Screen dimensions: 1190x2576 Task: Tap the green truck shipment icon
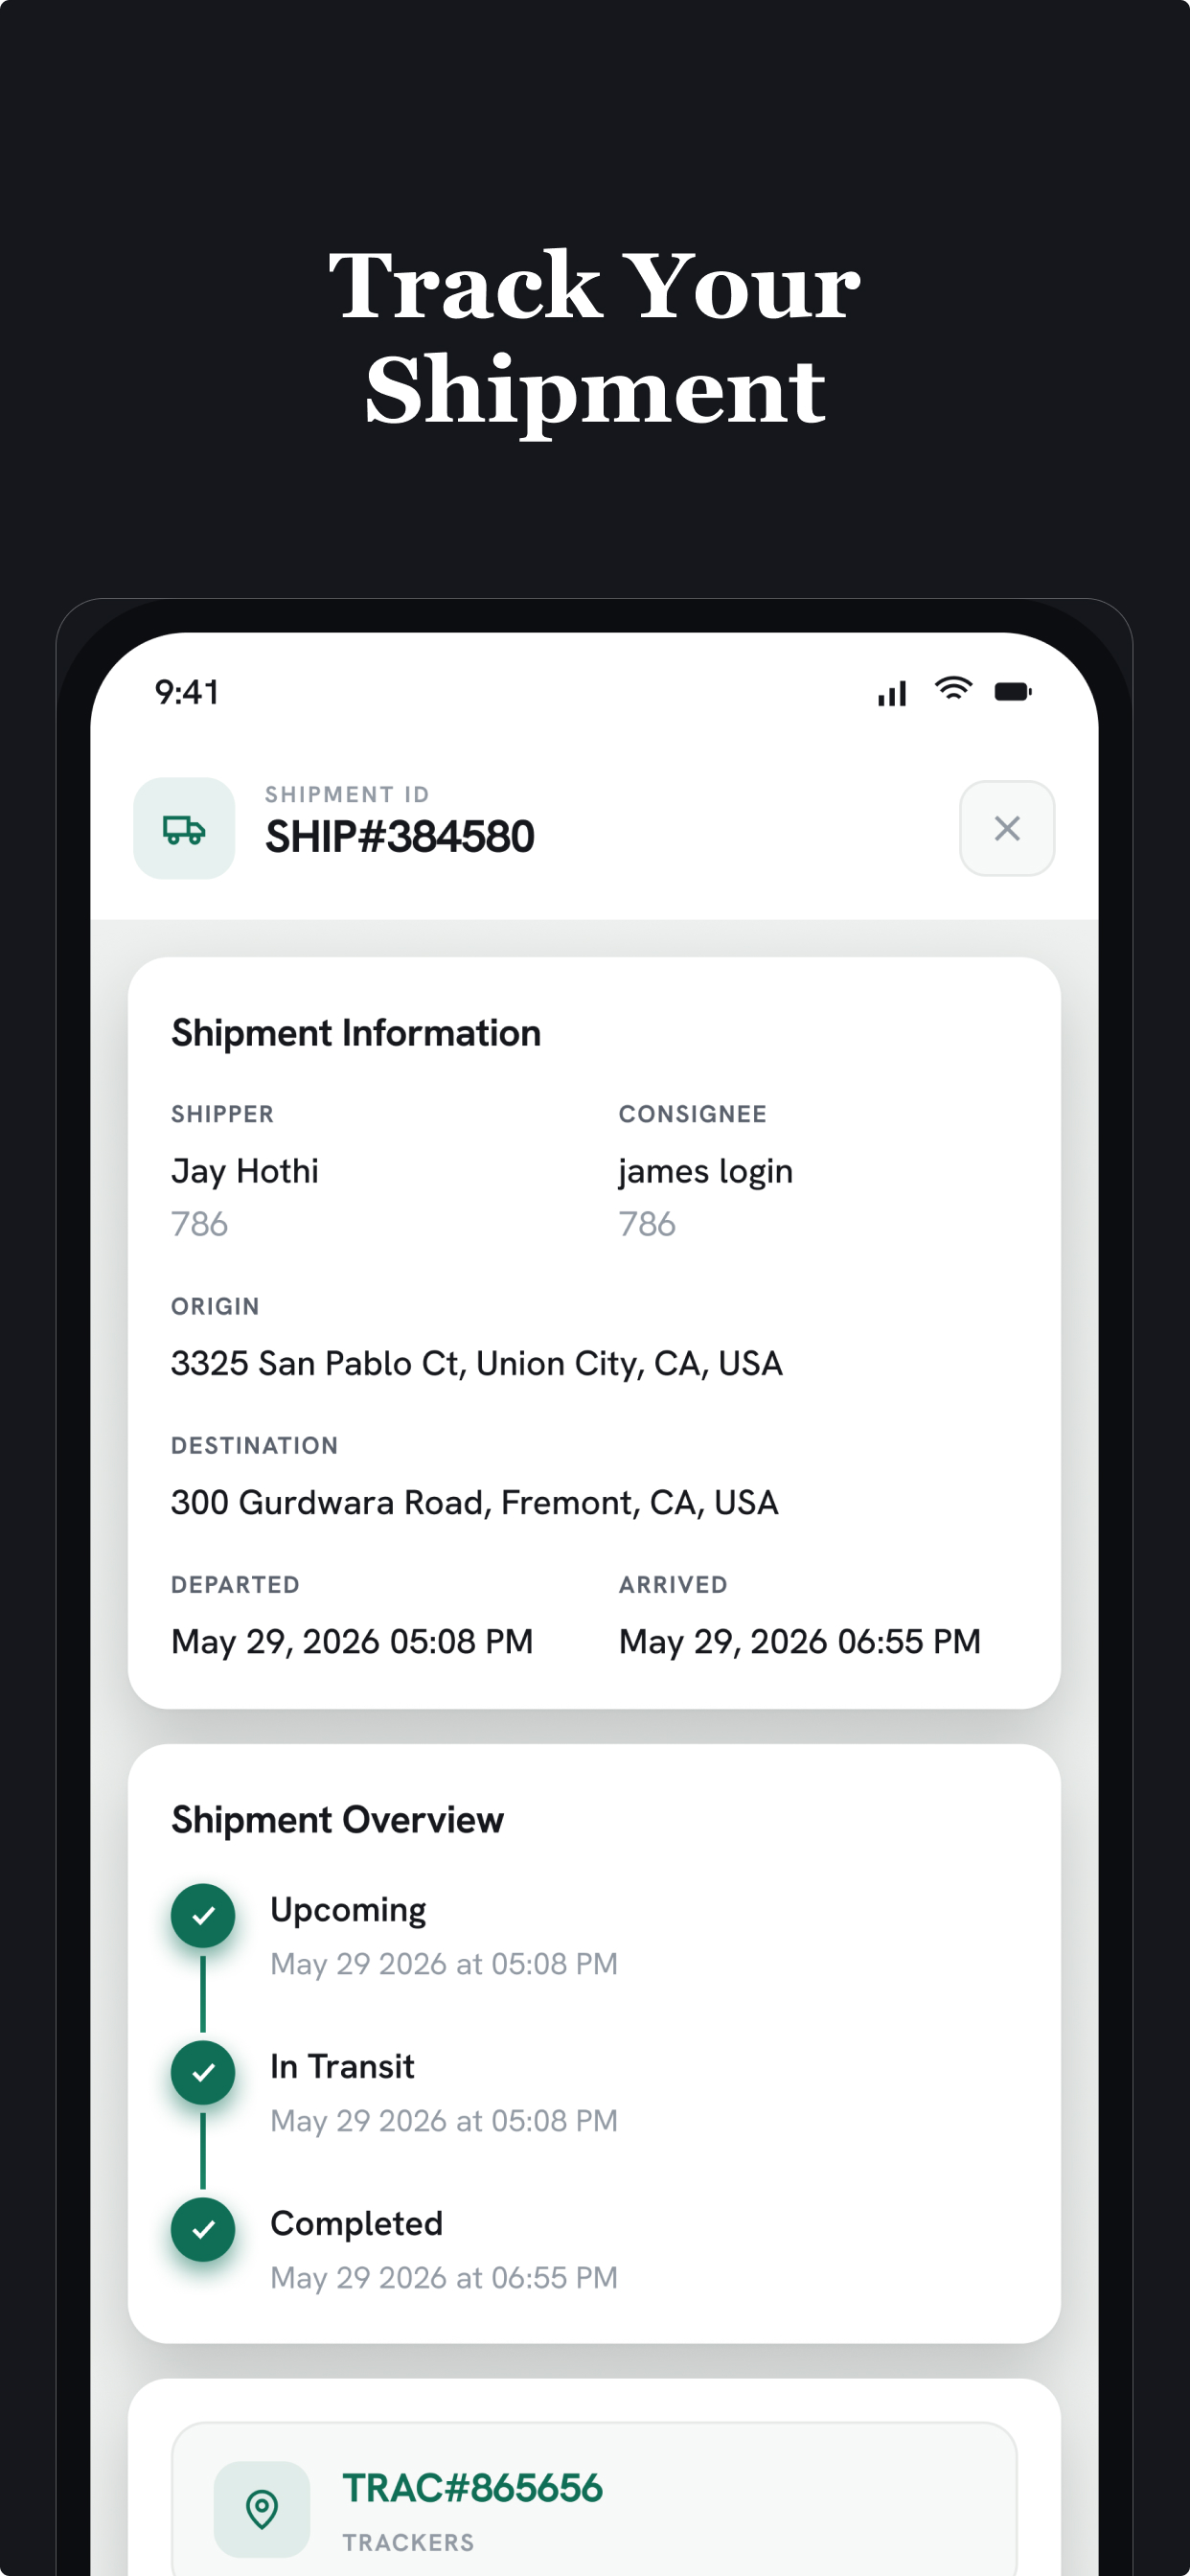click(x=184, y=828)
